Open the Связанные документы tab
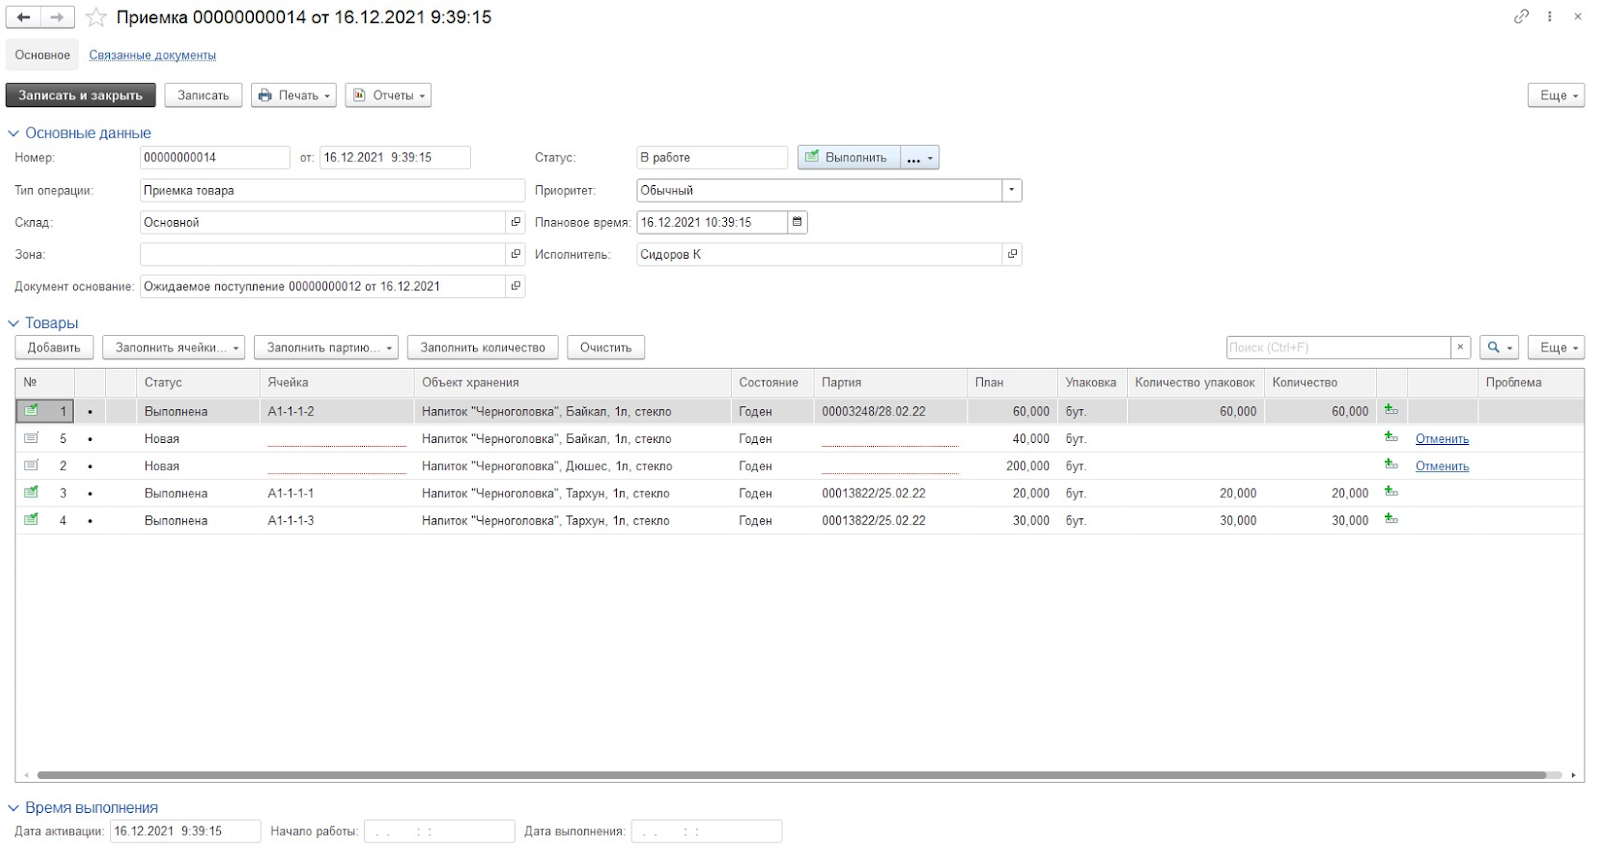This screenshot has width=1600, height=851. pyautogui.click(x=152, y=55)
